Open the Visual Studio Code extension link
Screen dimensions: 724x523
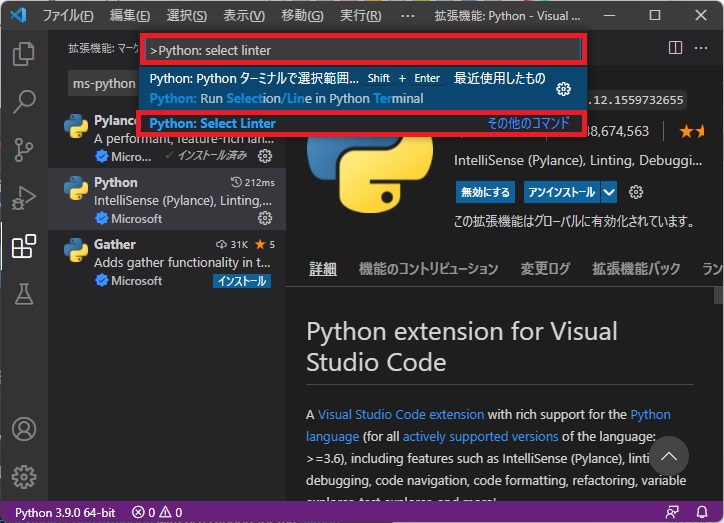point(400,414)
